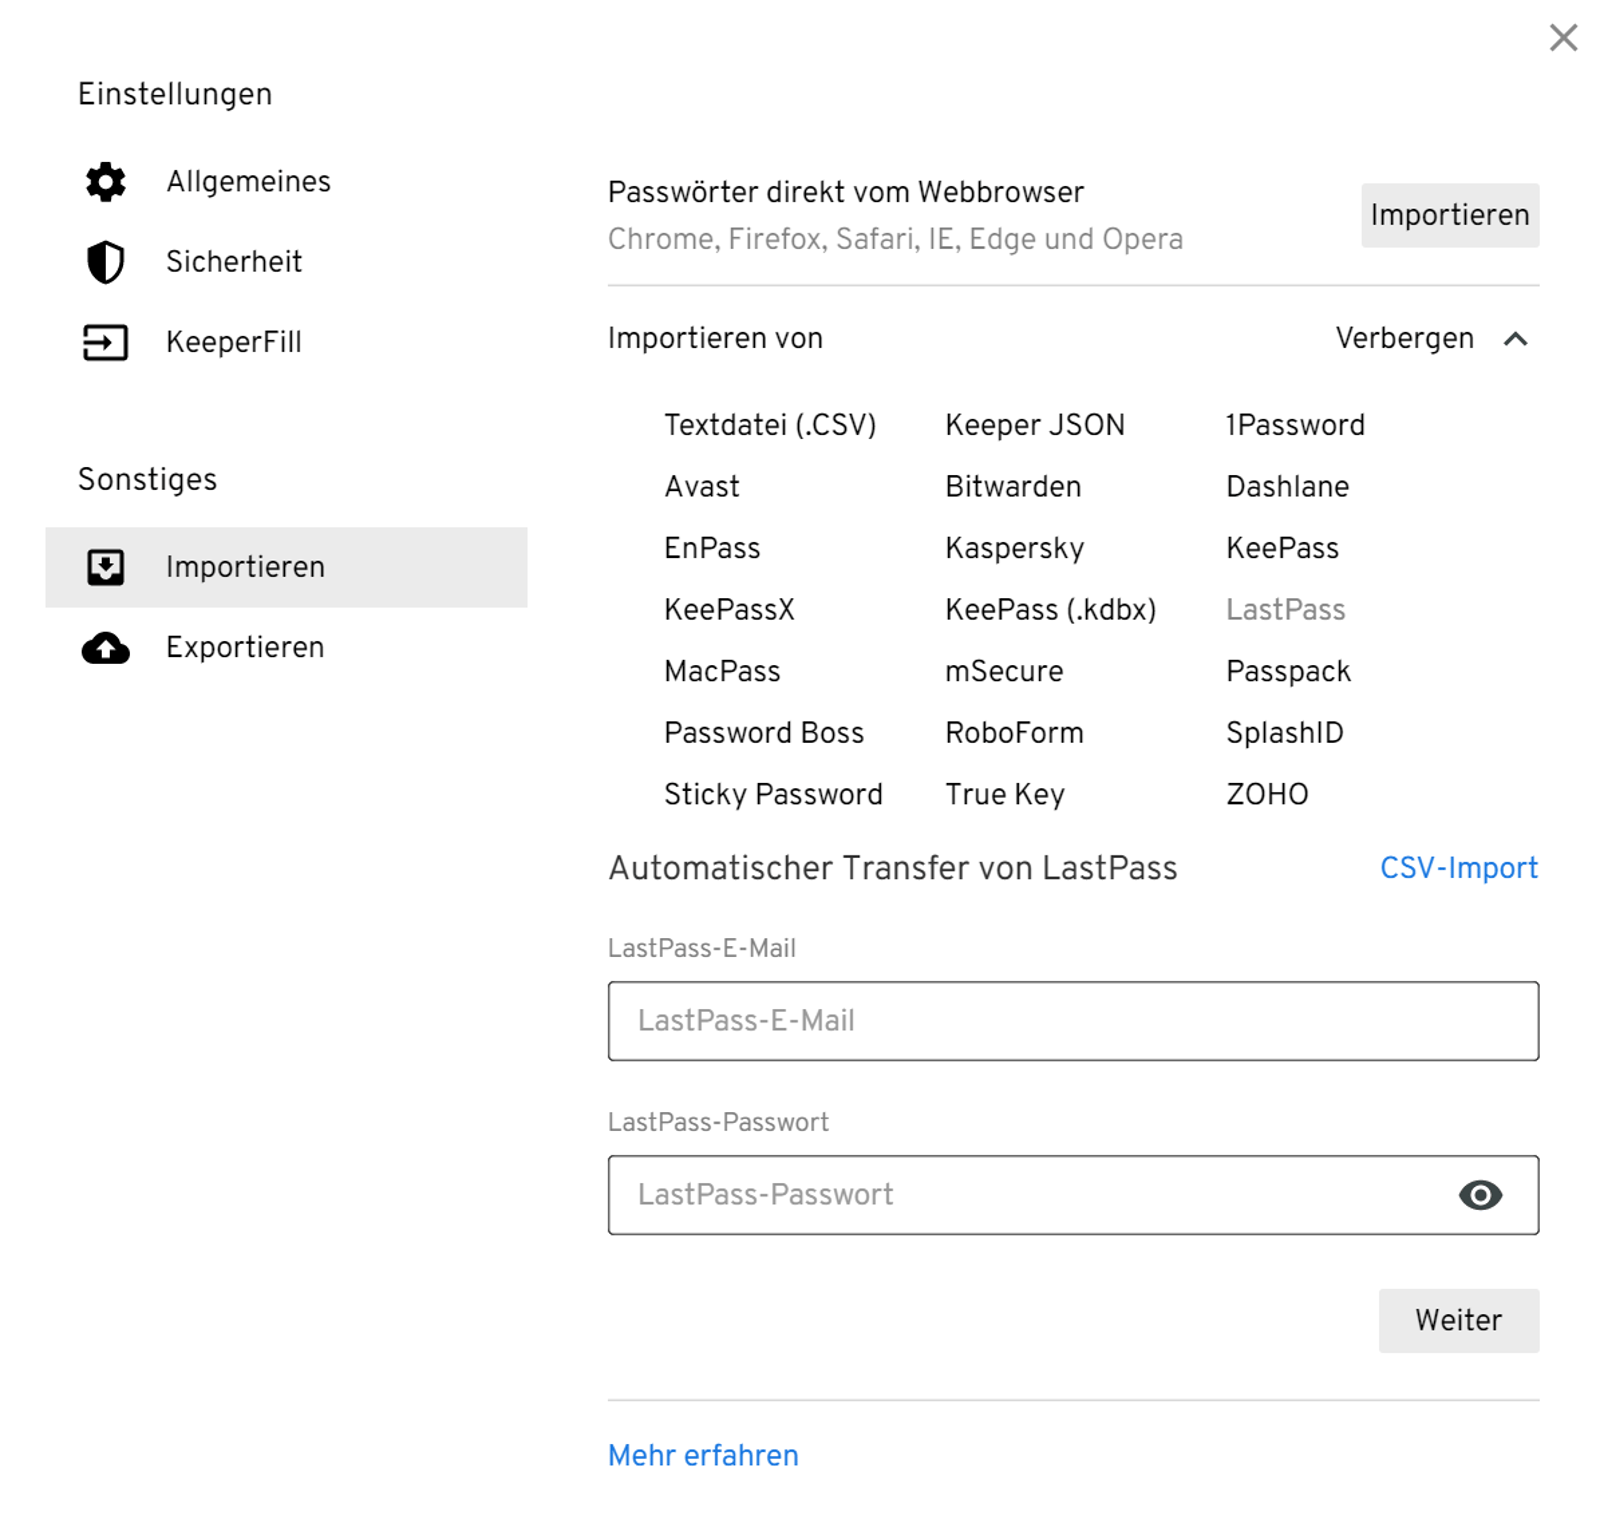Click the KeeperFill arrow icon
Image resolution: width=1600 pixels, height=1515 pixels.
coord(105,342)
